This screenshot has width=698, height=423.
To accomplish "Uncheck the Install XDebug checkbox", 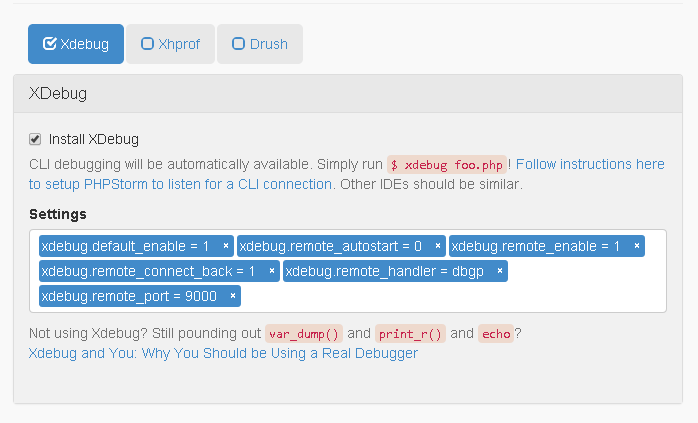I will pos(35,139).
